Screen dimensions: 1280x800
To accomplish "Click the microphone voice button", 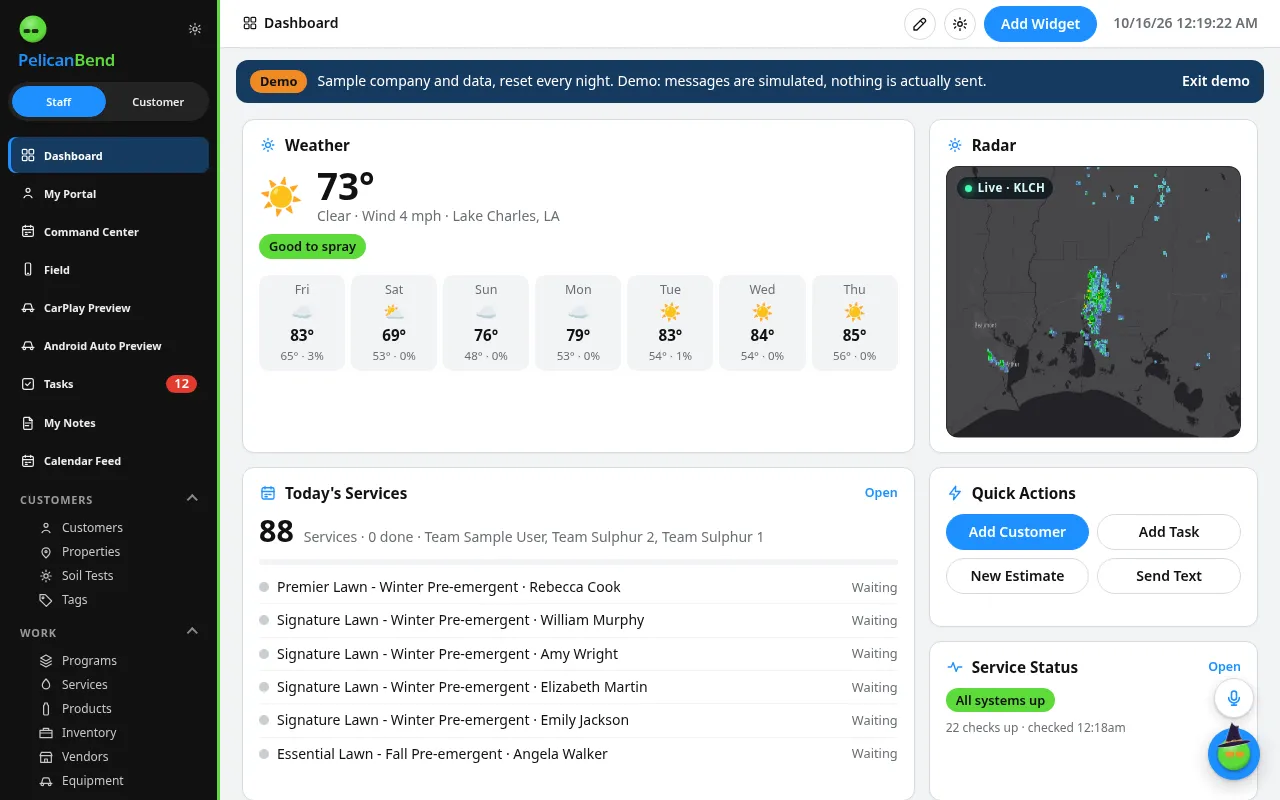I will pos(1234,698).
